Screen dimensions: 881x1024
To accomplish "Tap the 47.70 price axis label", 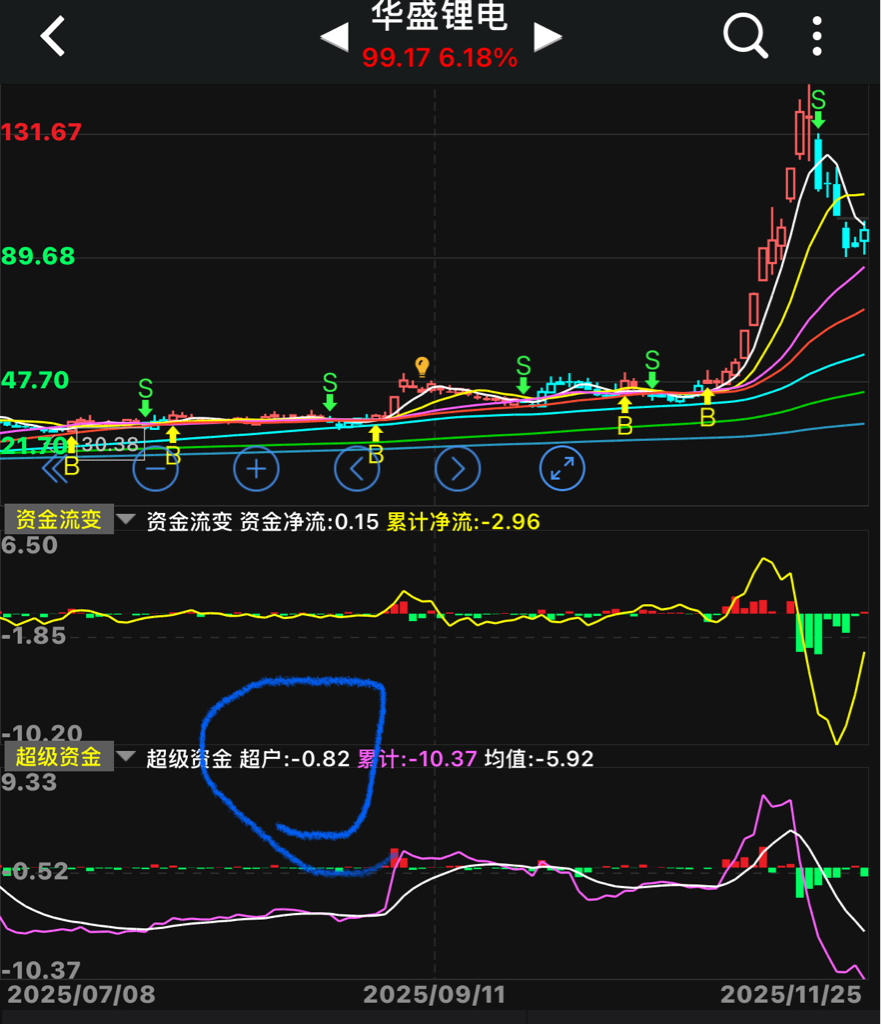I will [x=35, y=379].
